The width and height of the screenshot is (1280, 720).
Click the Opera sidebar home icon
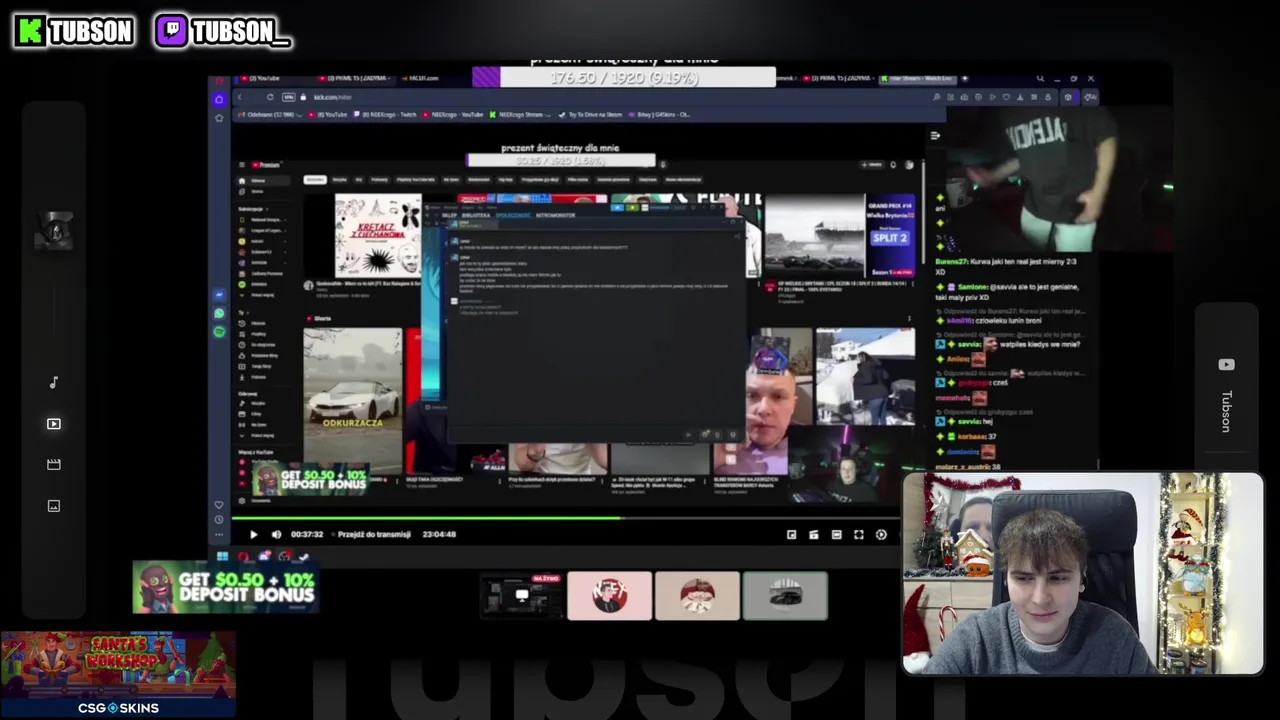(219, 99)
